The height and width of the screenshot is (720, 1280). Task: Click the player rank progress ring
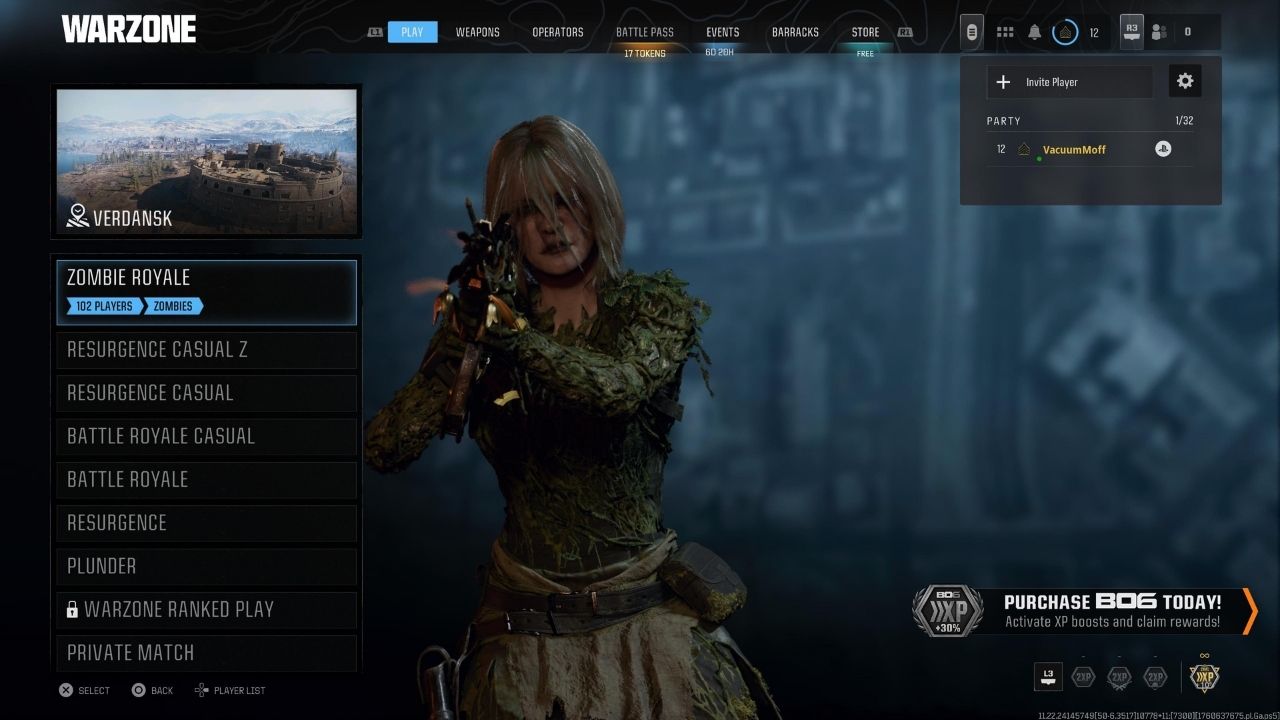1064,32
